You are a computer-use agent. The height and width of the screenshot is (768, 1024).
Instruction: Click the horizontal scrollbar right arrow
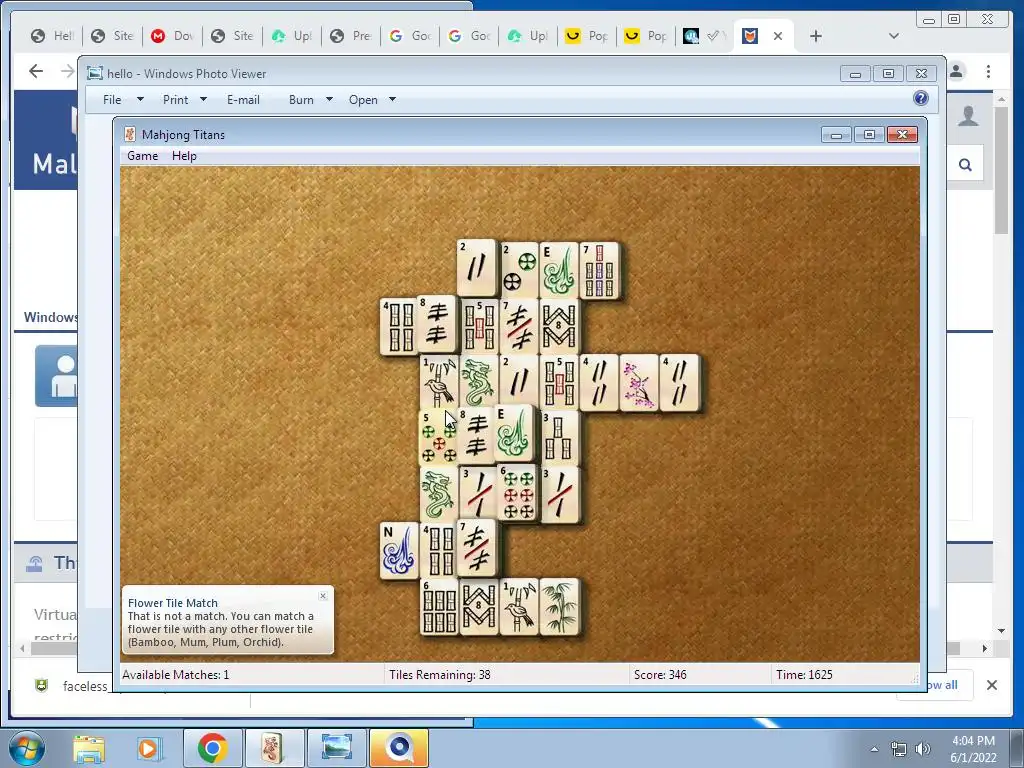point(984,648)
